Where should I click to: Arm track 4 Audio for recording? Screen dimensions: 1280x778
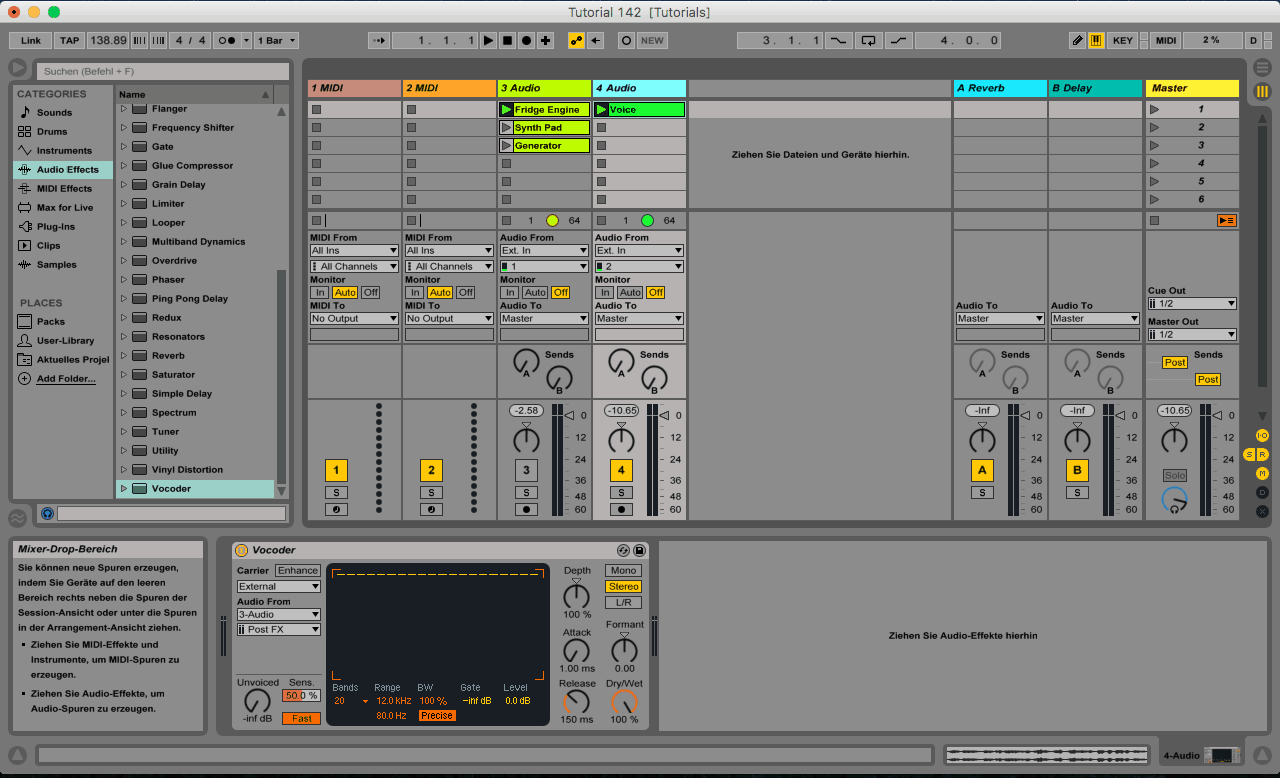point(621,509)
